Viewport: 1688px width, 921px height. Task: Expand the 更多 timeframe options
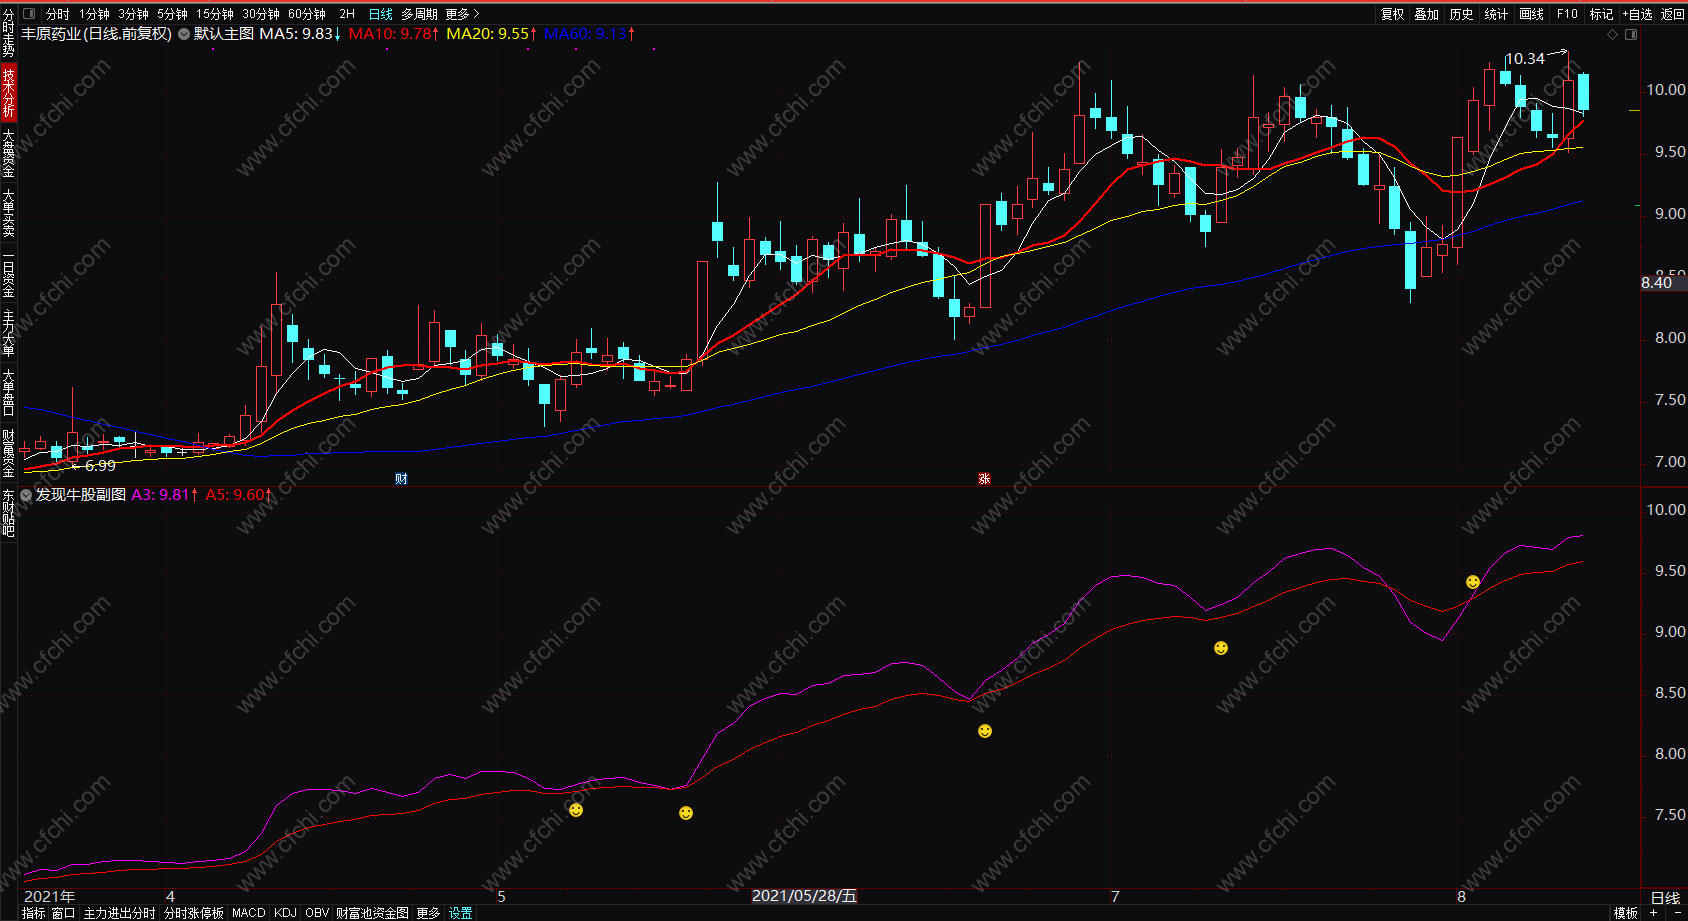click(x=462, y=14)
